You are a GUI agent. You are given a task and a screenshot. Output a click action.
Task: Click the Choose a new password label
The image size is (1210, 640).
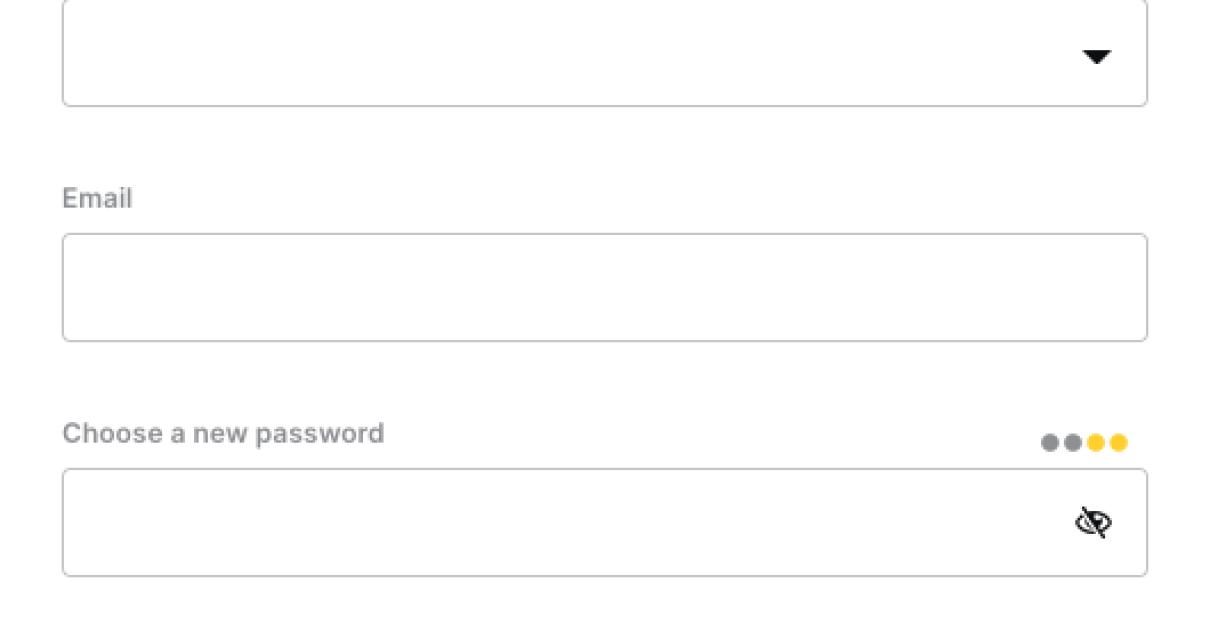[223, 433]
